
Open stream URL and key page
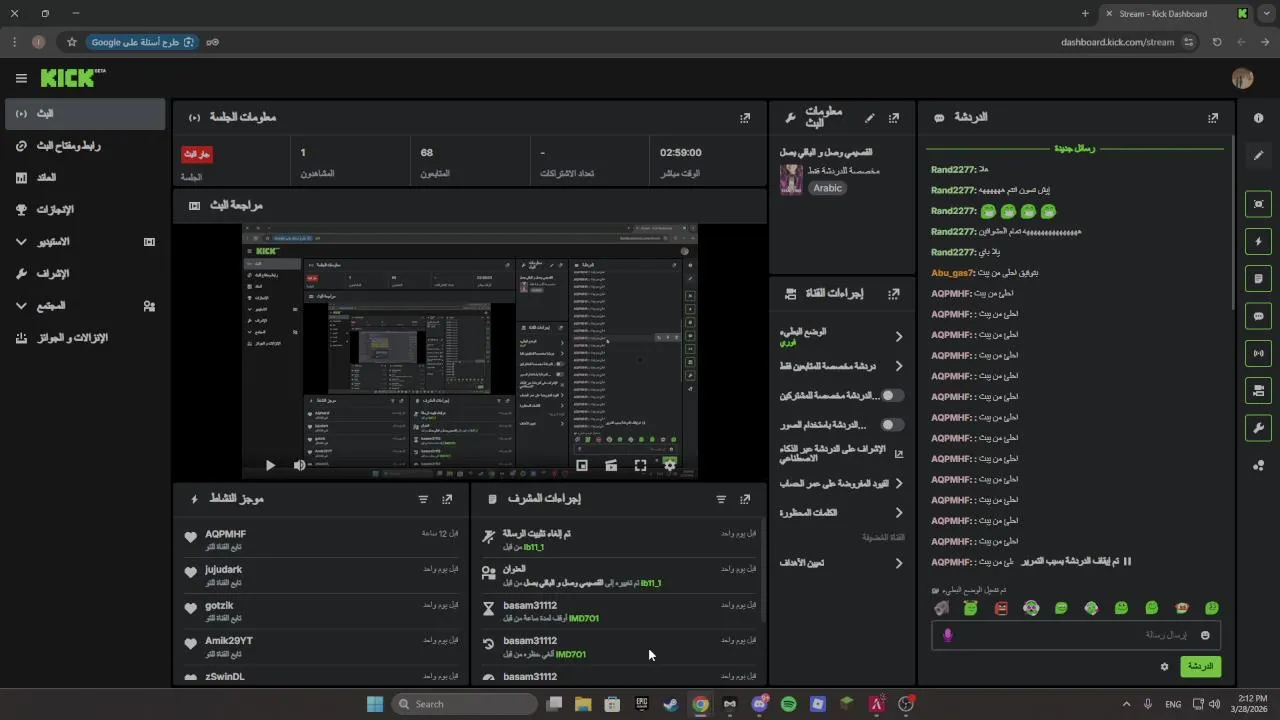tap(85, 146)
